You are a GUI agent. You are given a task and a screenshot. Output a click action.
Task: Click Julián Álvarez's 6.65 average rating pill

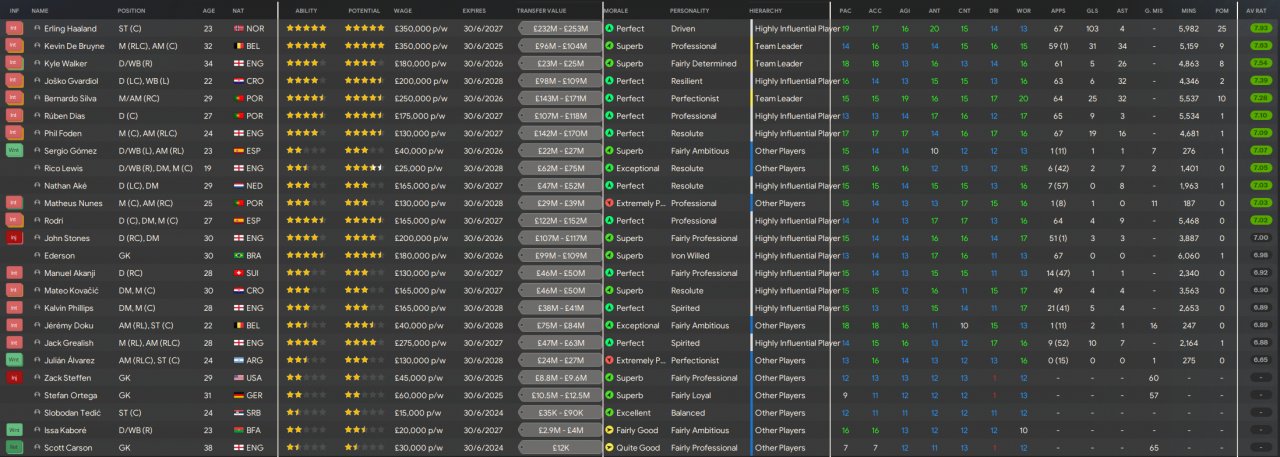tap(1261, 361)
